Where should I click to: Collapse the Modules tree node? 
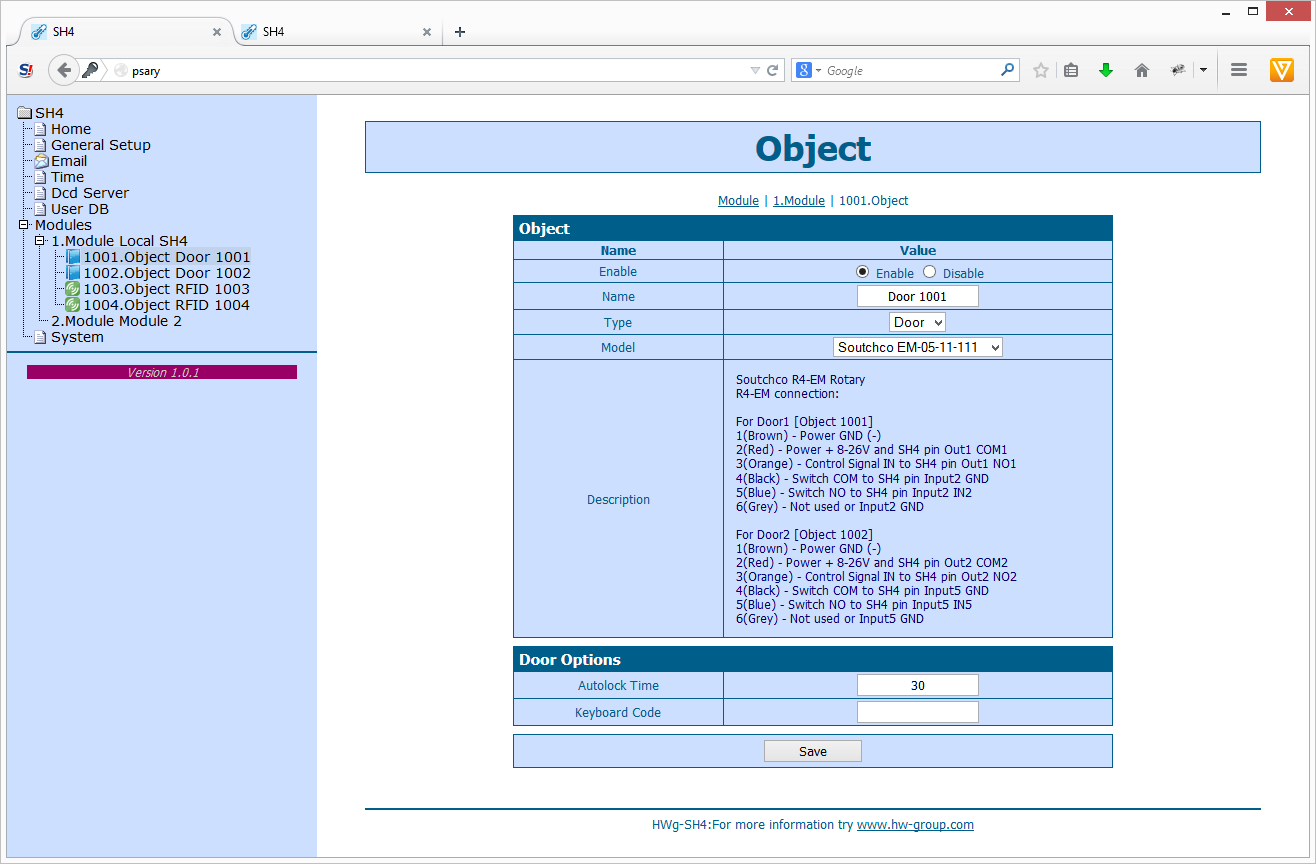pyautogui.click(x=24, y=225)
